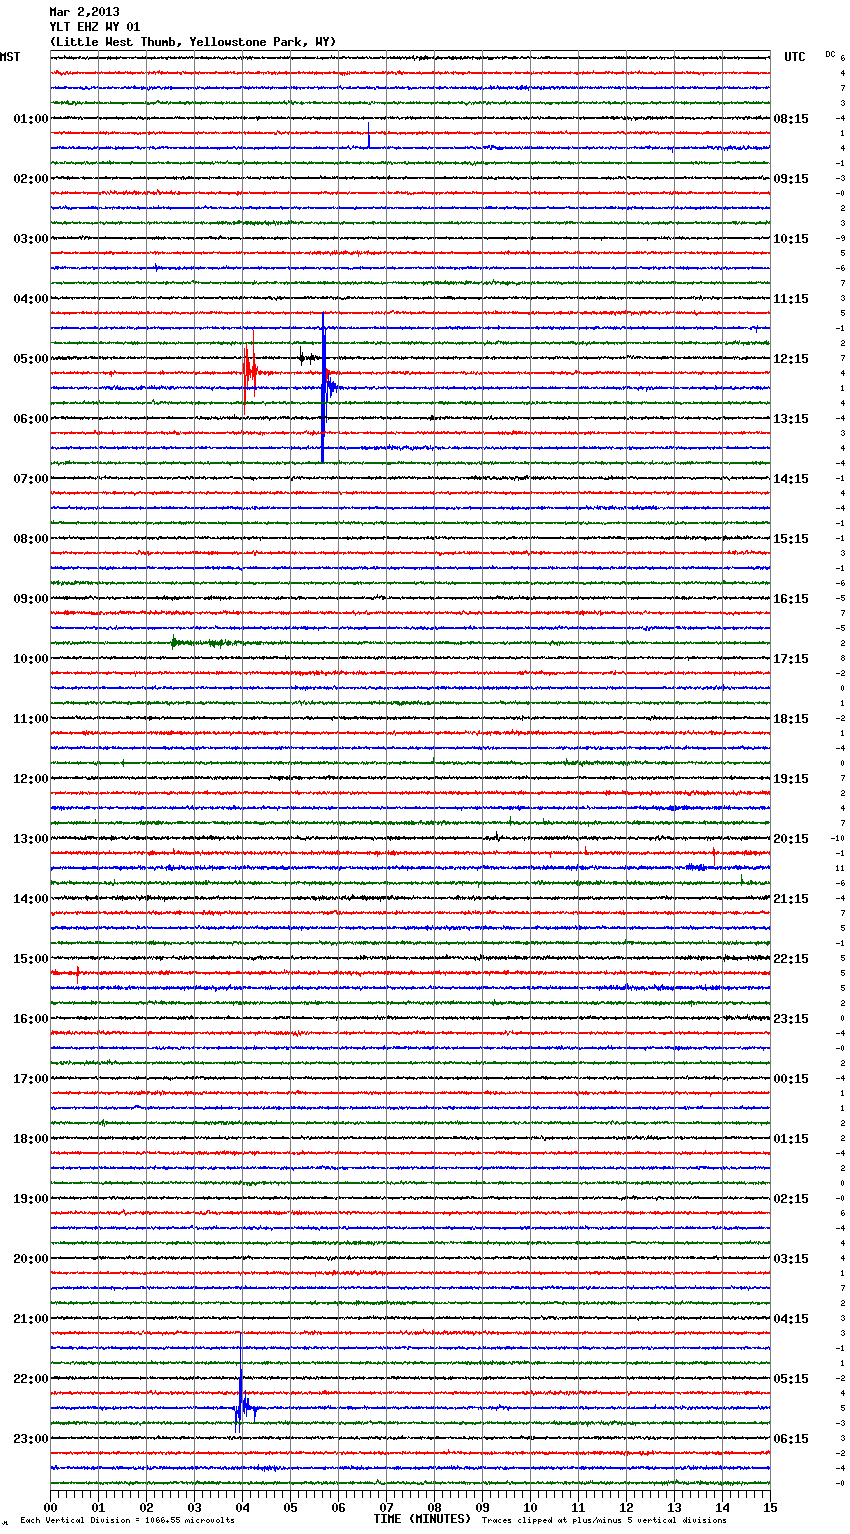850x1534 pixels.
Task: Click minute tick '00' on bottom axis
Action: pos(50,1507)
